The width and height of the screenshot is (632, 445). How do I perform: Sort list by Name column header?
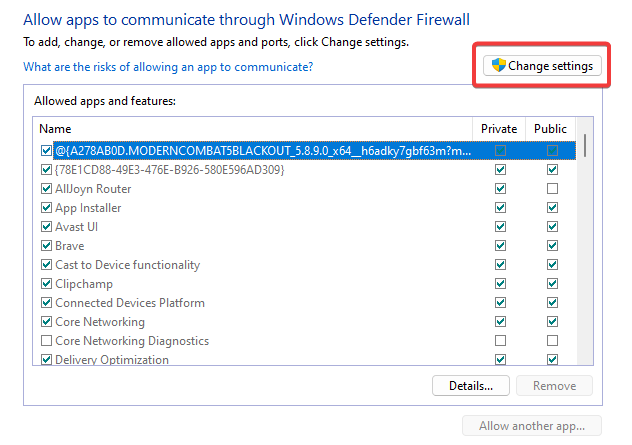[x=250, y=129]
